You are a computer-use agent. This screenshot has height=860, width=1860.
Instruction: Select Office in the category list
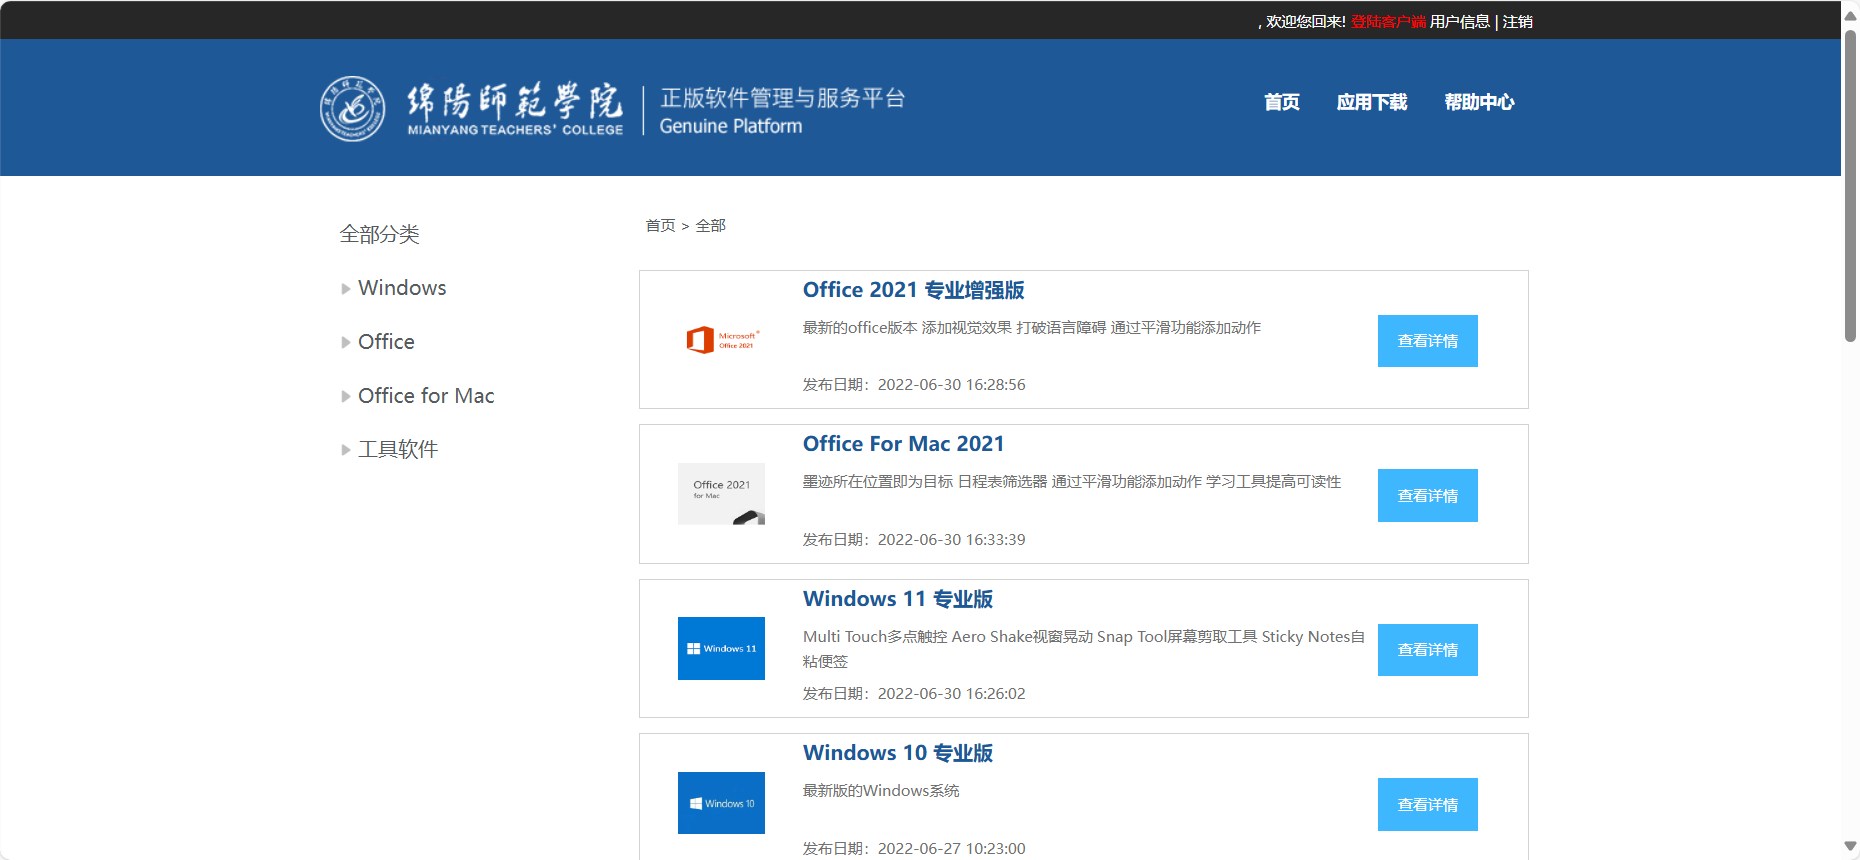[x=386, y=342]
